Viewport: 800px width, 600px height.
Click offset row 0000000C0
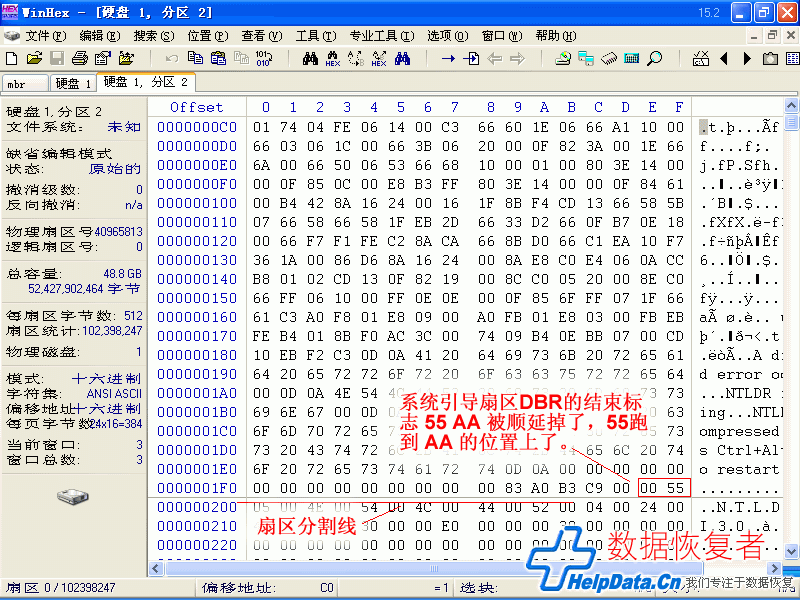point(197,127)
